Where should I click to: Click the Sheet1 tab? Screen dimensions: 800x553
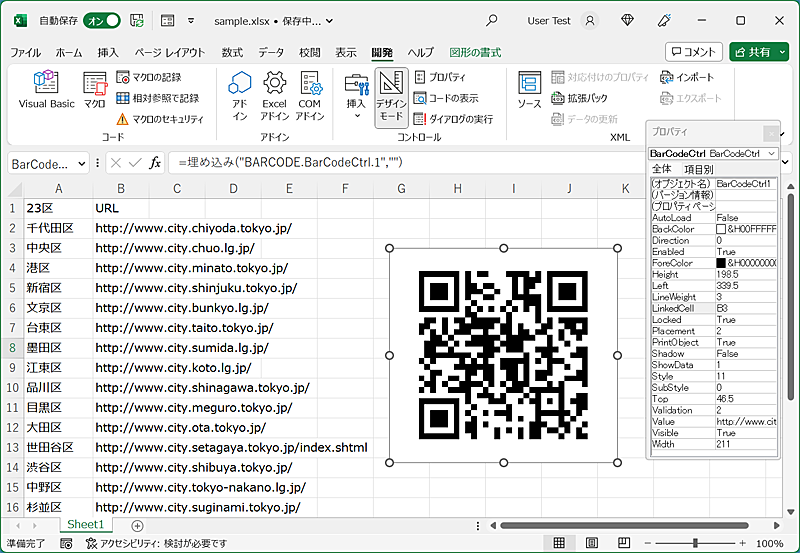tap(85, 524)
